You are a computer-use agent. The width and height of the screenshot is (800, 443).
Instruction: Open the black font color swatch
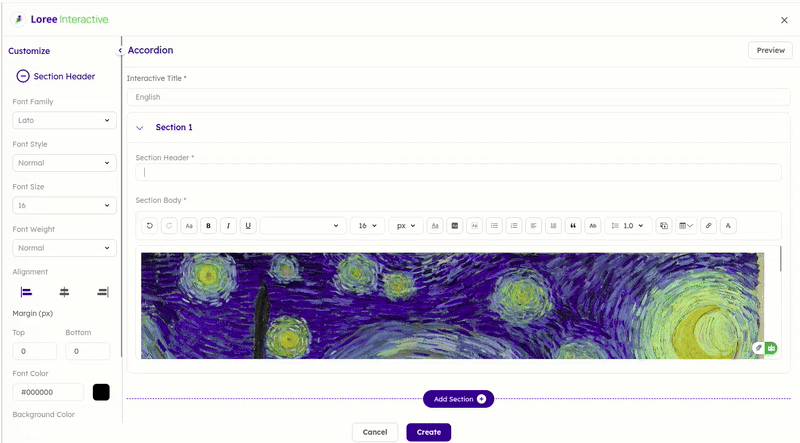click(x=101, y=392)
